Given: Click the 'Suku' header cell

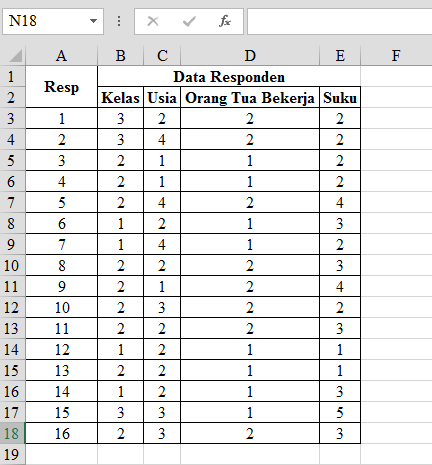Looking at the screenshot, I should [340, 97].
